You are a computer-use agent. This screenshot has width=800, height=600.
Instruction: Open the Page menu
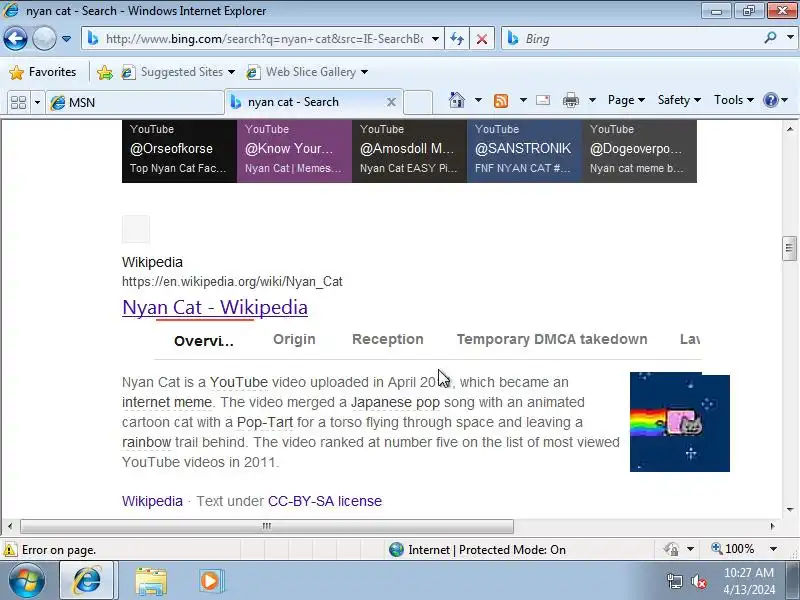(x=626, y=100)
